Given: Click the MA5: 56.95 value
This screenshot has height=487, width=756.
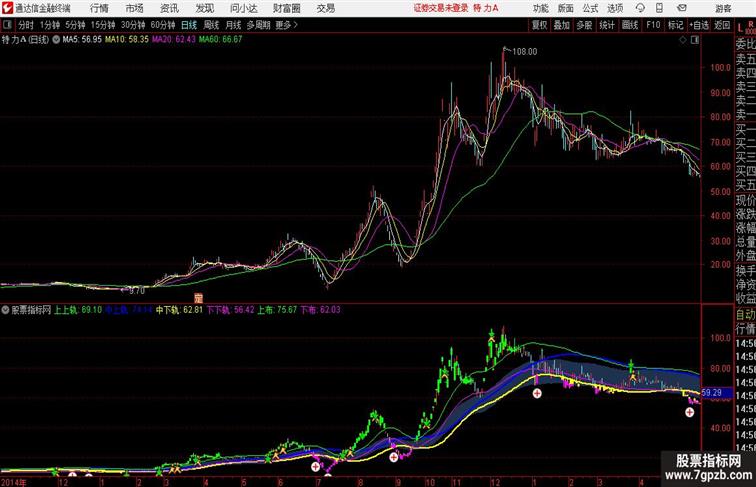Looking at the screenshot, I should point(82,40).
